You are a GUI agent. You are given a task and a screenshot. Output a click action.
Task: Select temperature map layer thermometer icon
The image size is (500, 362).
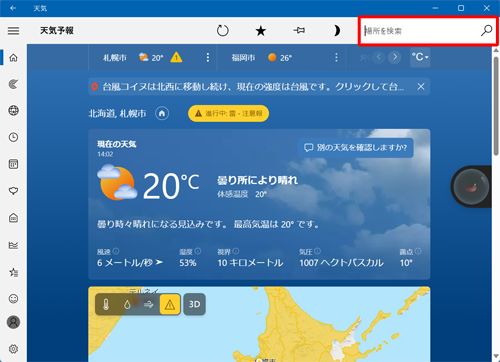tap(106, 304)
